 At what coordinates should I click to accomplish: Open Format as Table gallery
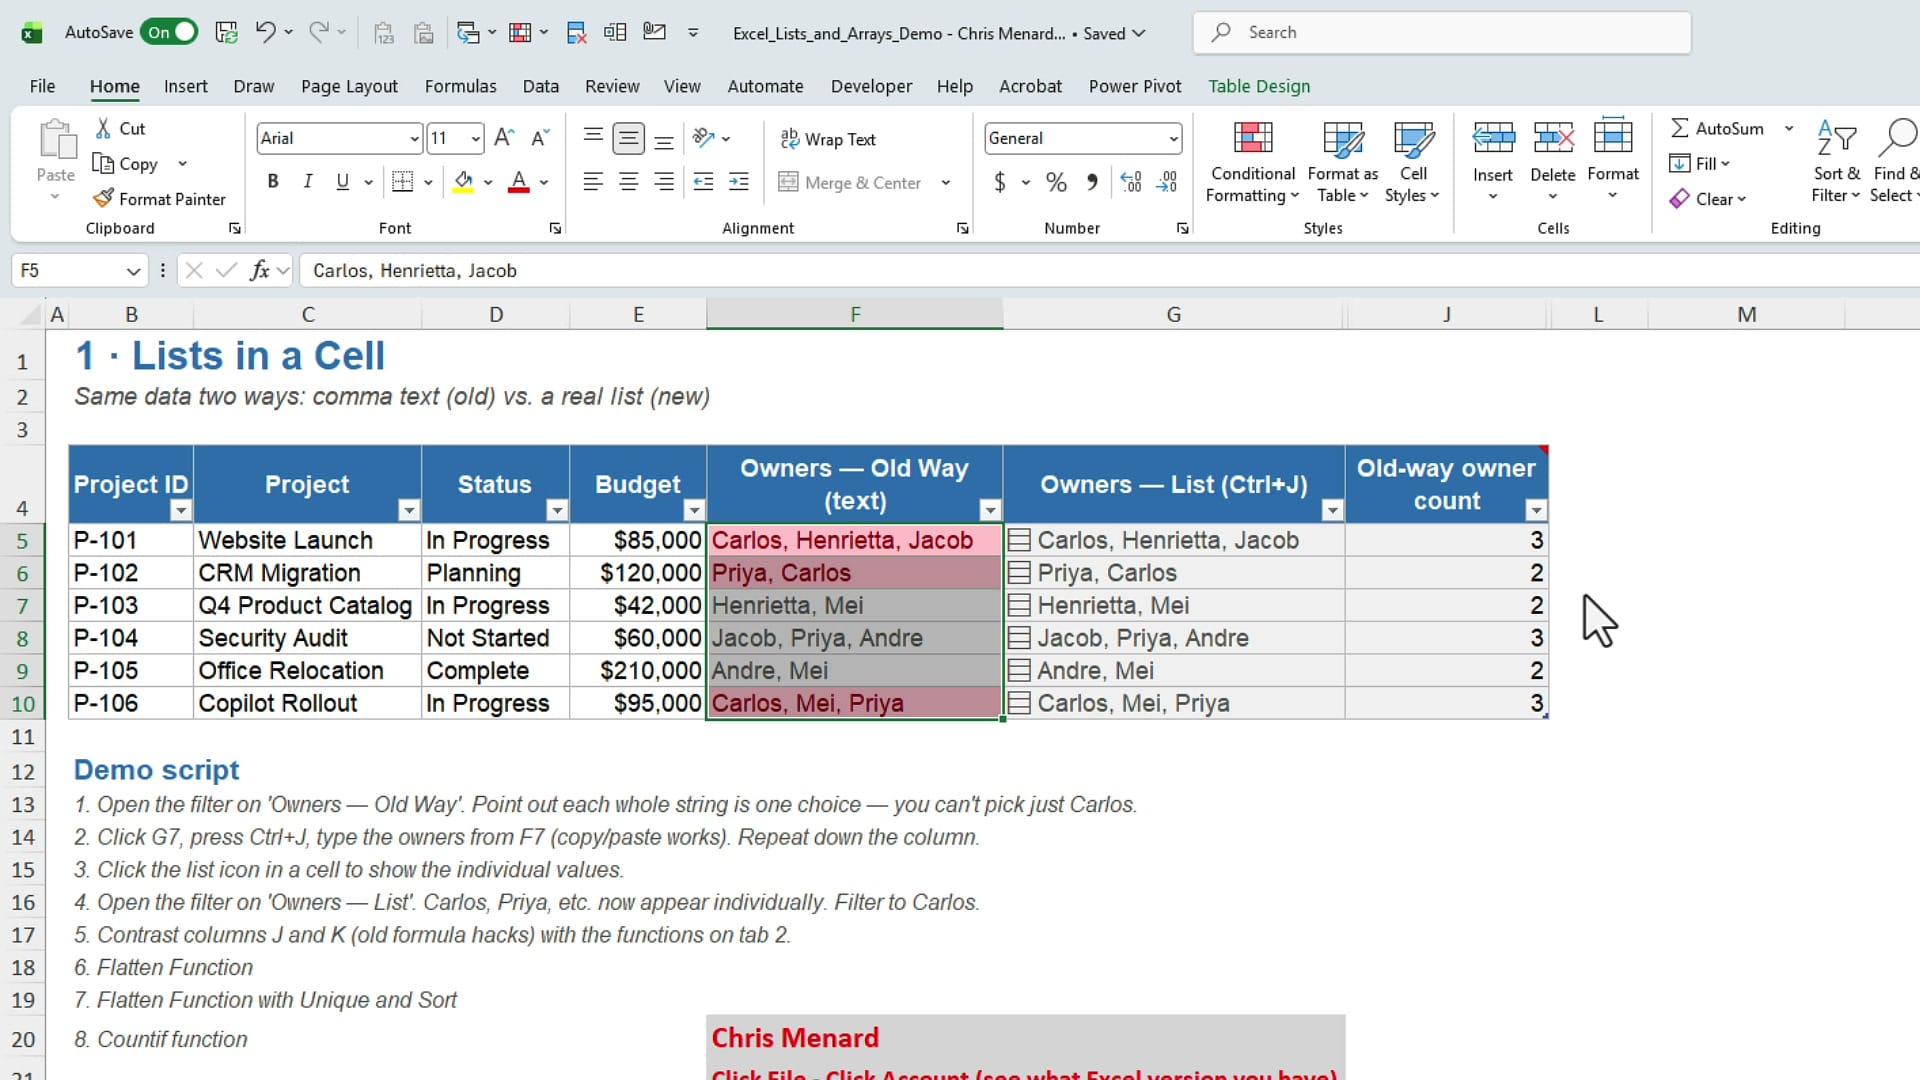[1342, 162]
